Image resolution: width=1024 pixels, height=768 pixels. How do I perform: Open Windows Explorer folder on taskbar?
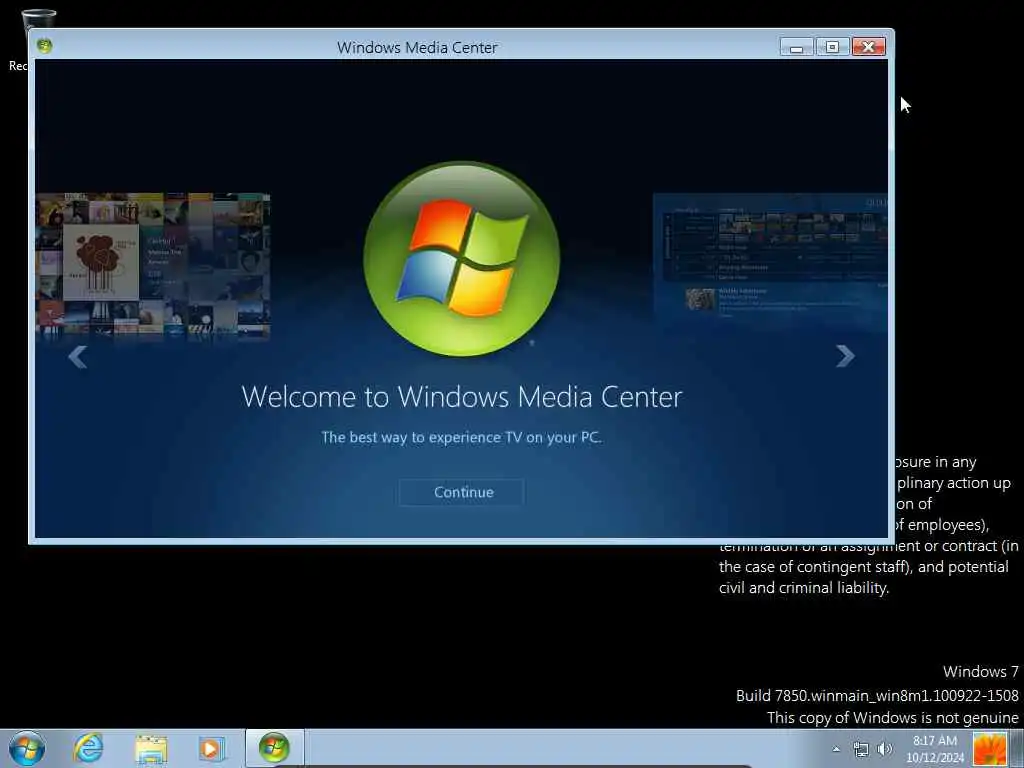151,749
